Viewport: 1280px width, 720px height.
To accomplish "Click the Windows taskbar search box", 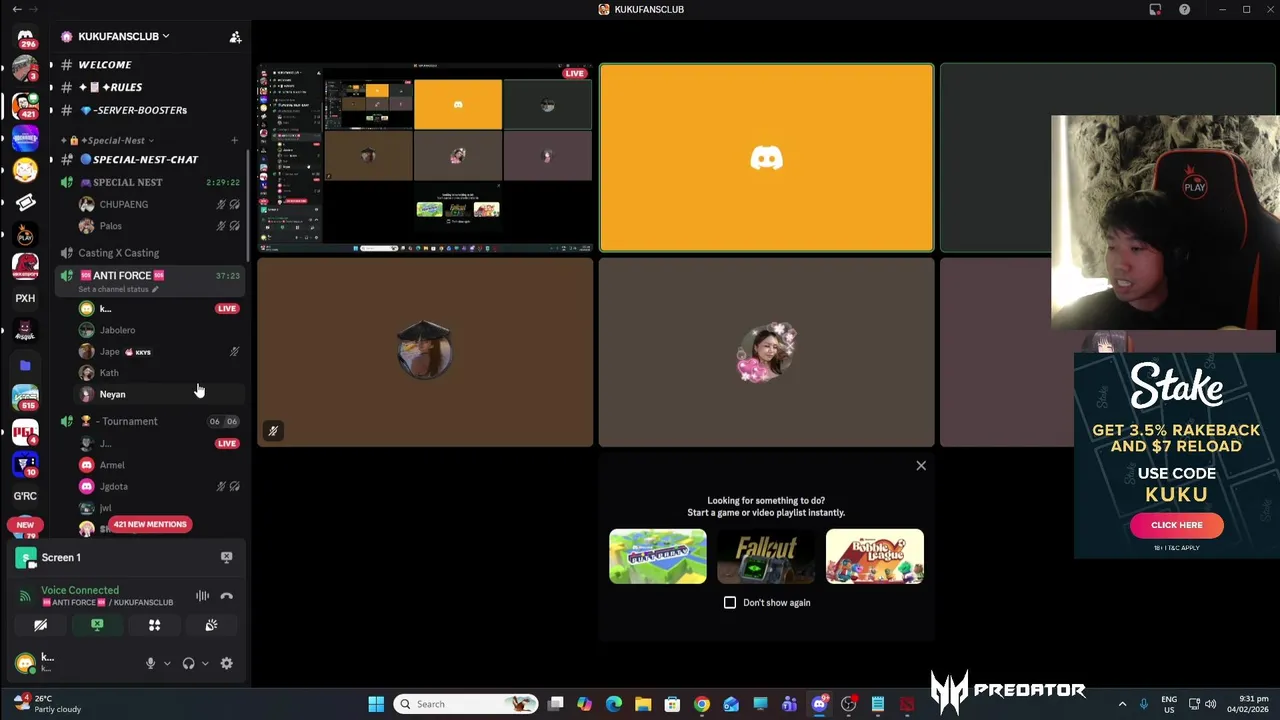I will click(465, 704).
